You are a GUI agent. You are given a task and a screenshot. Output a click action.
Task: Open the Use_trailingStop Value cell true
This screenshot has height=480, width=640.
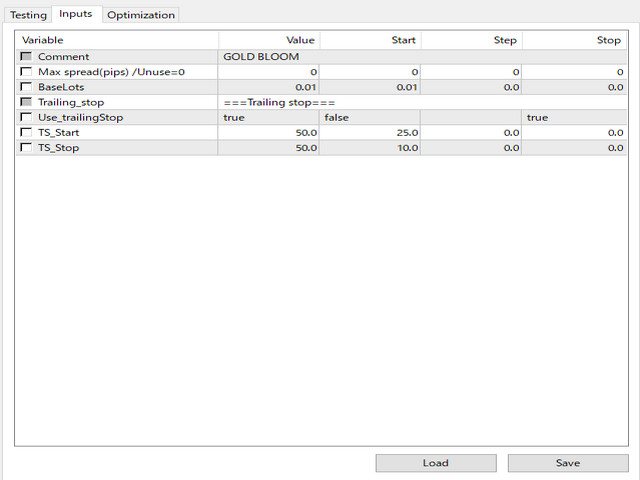tap(269, 118)
